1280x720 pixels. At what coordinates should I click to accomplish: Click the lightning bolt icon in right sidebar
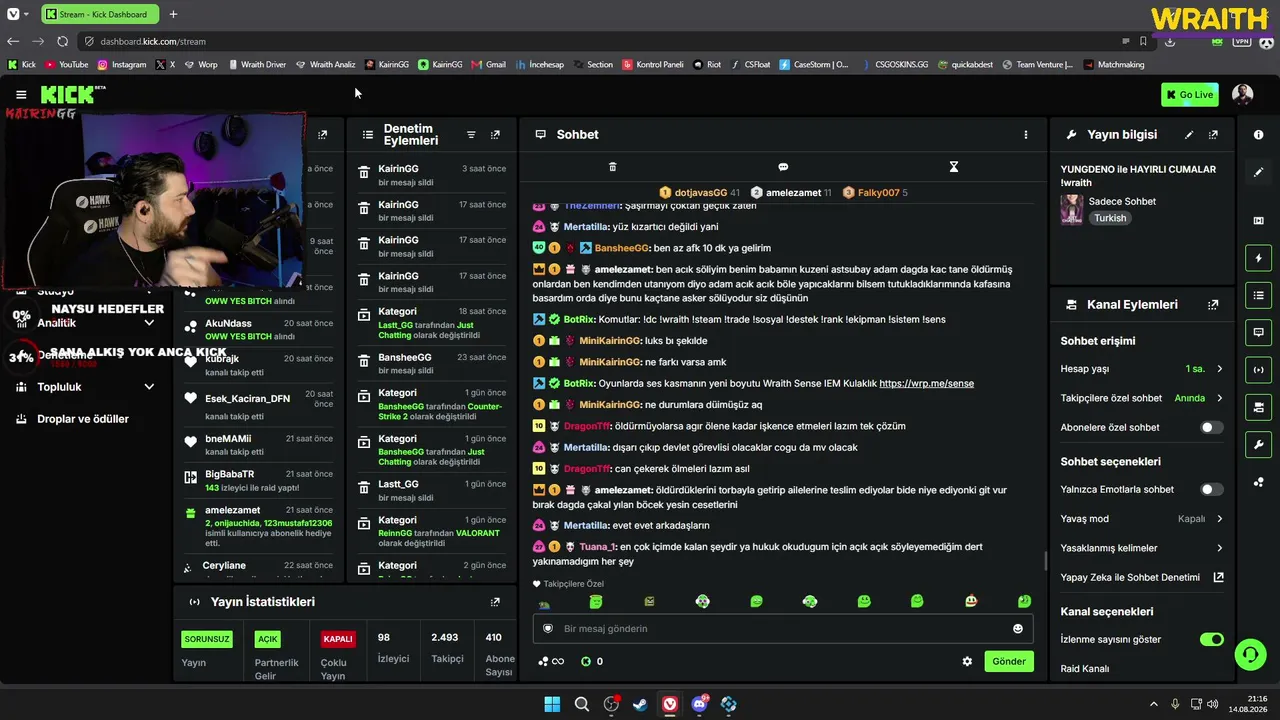click(1258, 258)
